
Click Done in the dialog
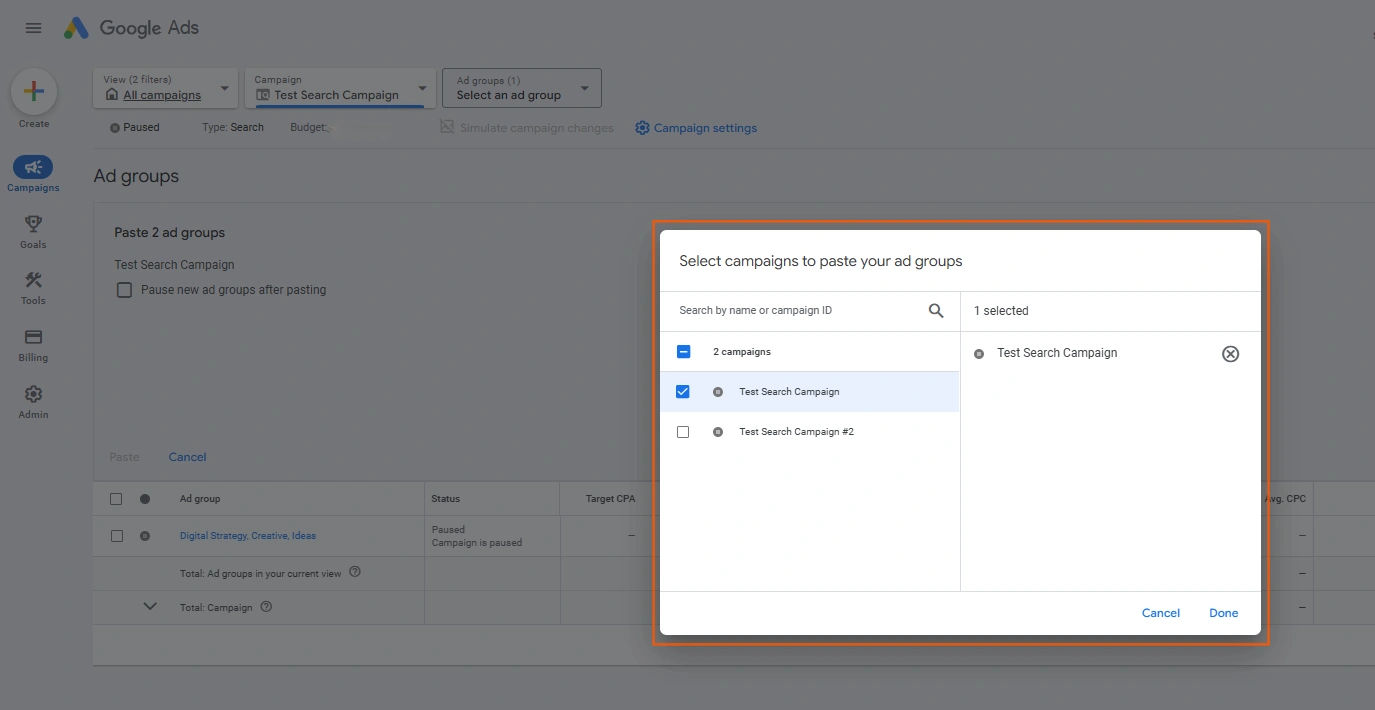pos(1224,613)
